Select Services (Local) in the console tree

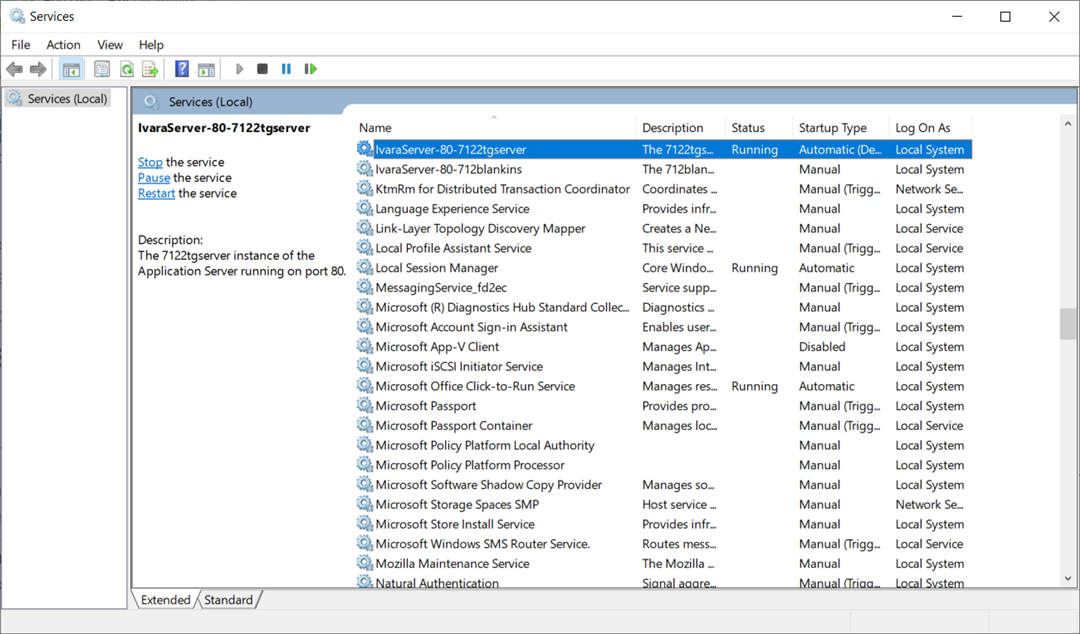click(x=67, y=99)
